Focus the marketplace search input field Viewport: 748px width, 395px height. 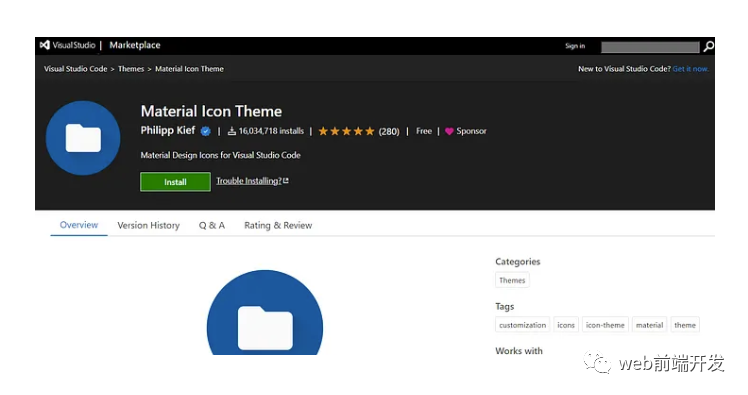coord(650,47)
